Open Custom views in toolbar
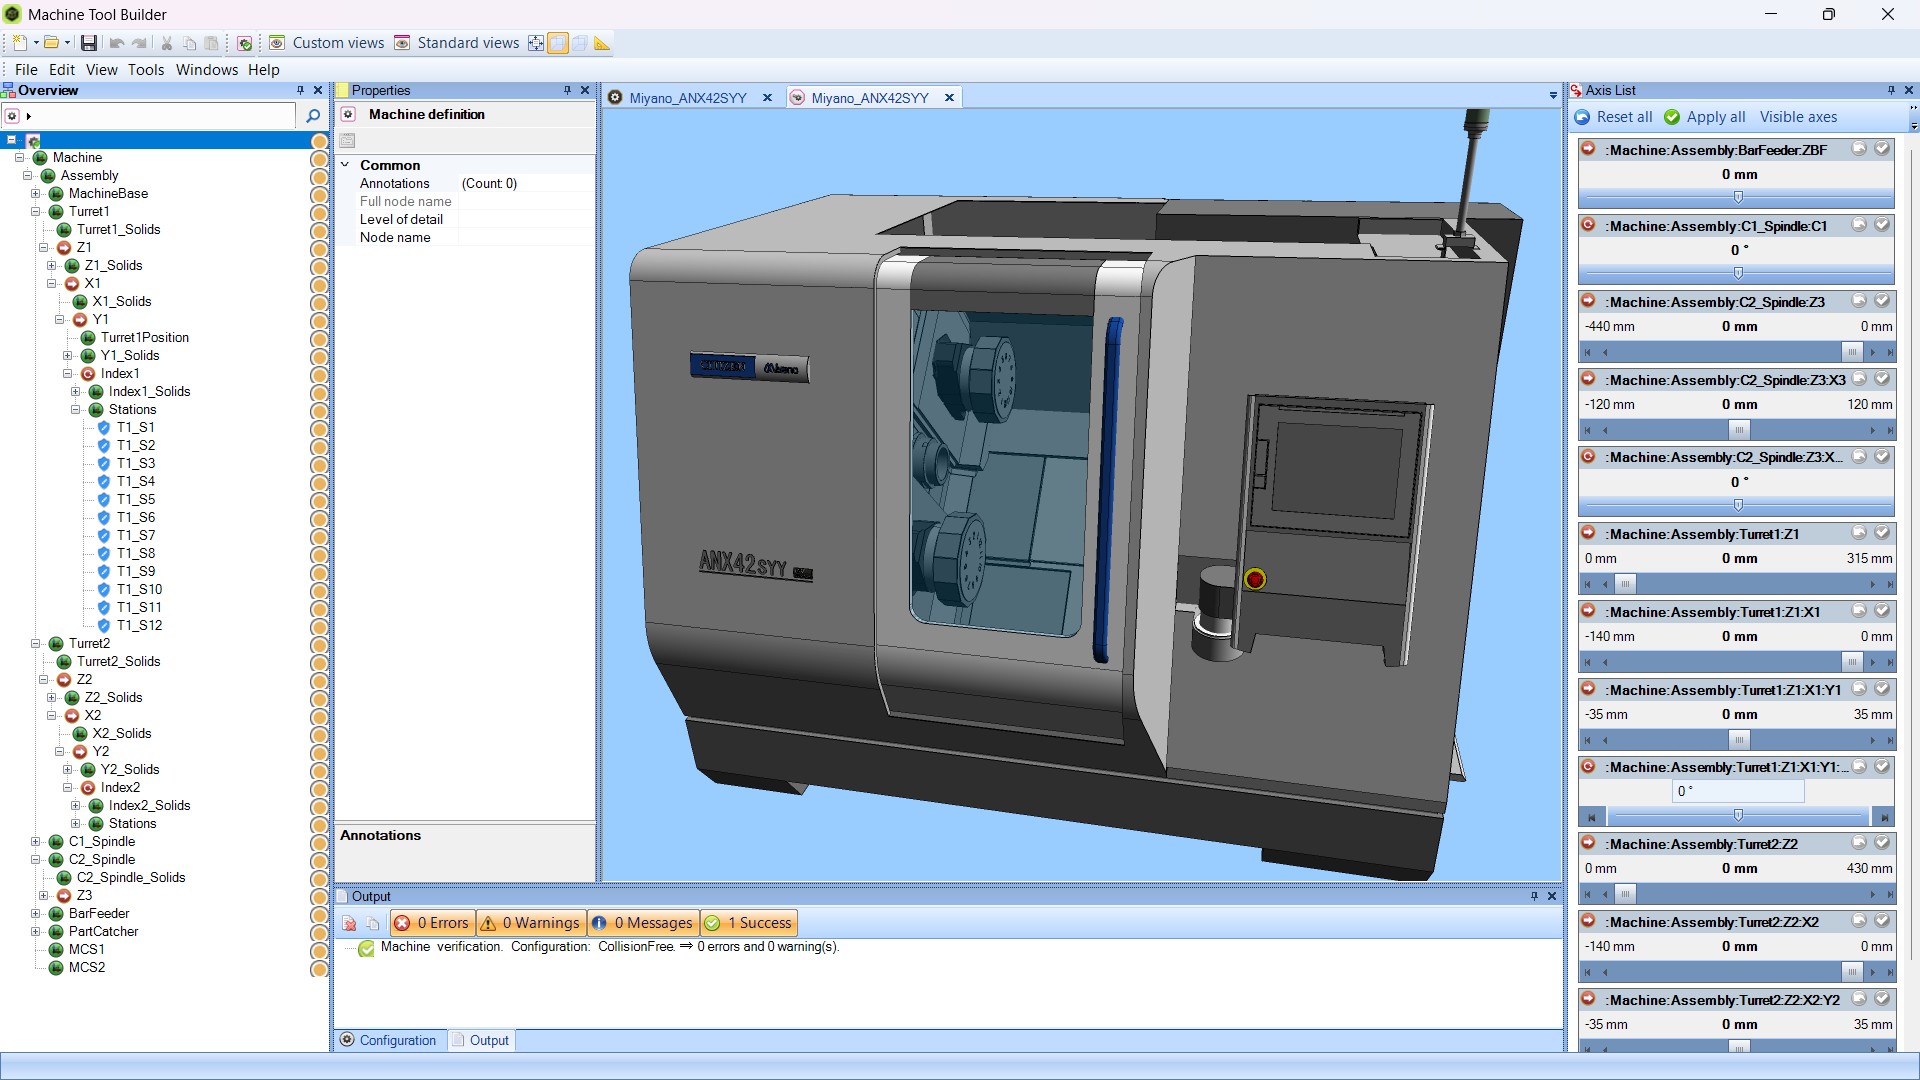The width and height of the screenshot is (1920, 1080). pos(327,43)
